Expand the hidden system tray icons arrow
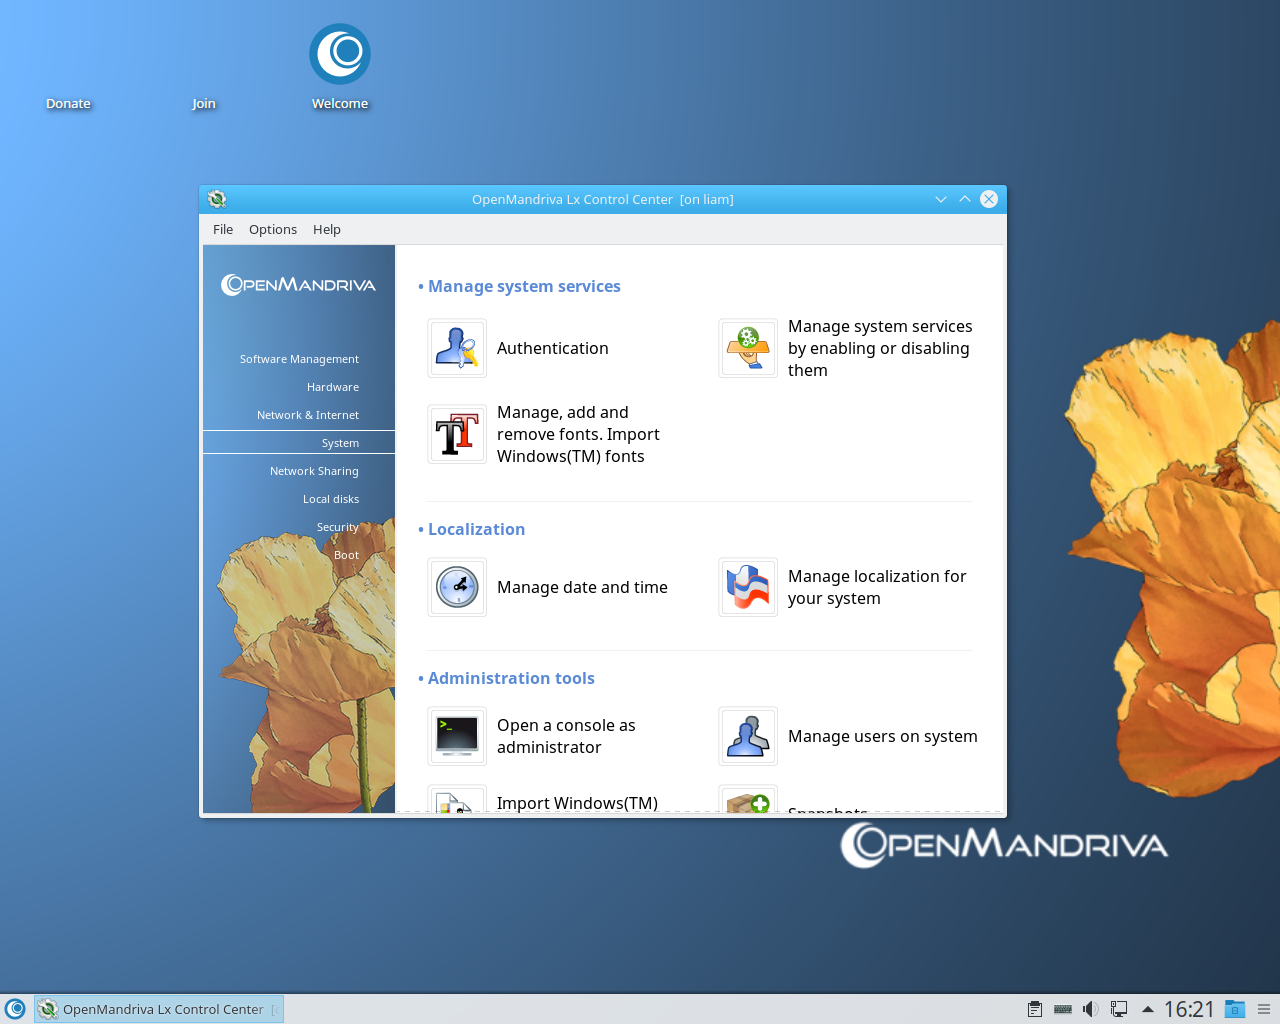This screenshot has height=1024, width=1280. 1148,1009
